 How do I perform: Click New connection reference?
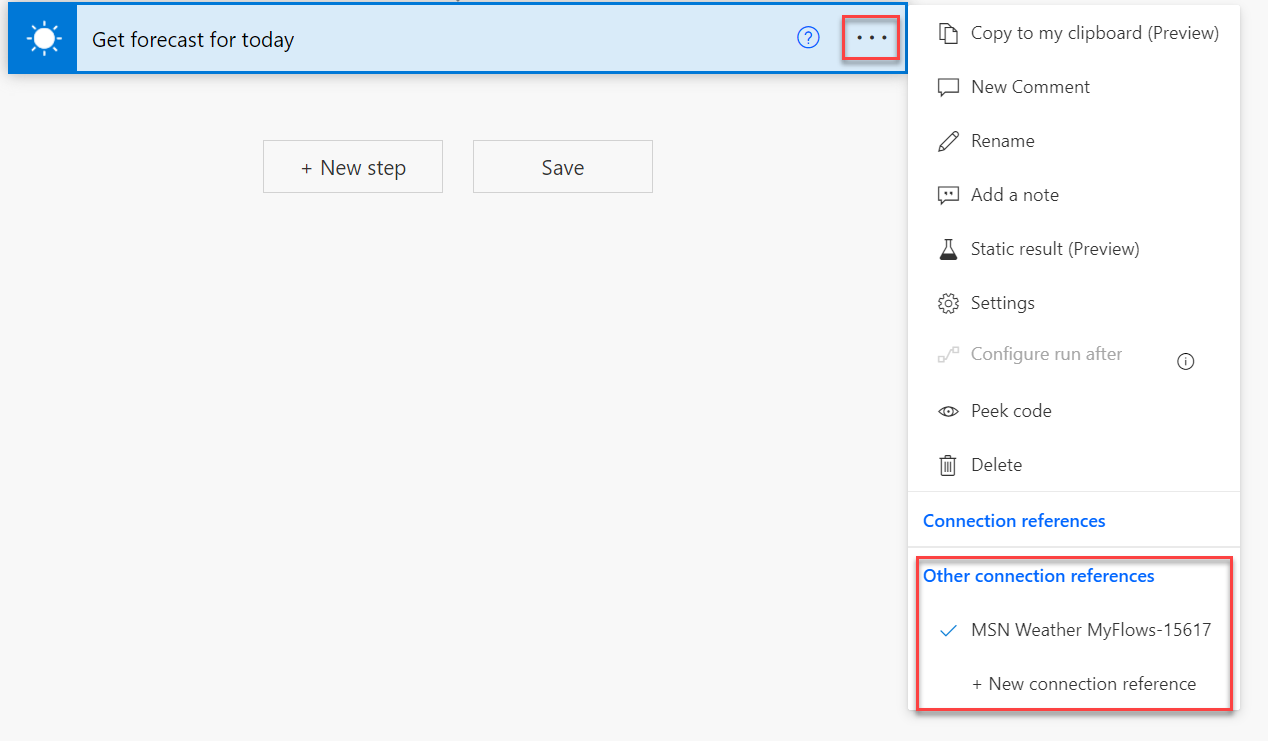1084,683
